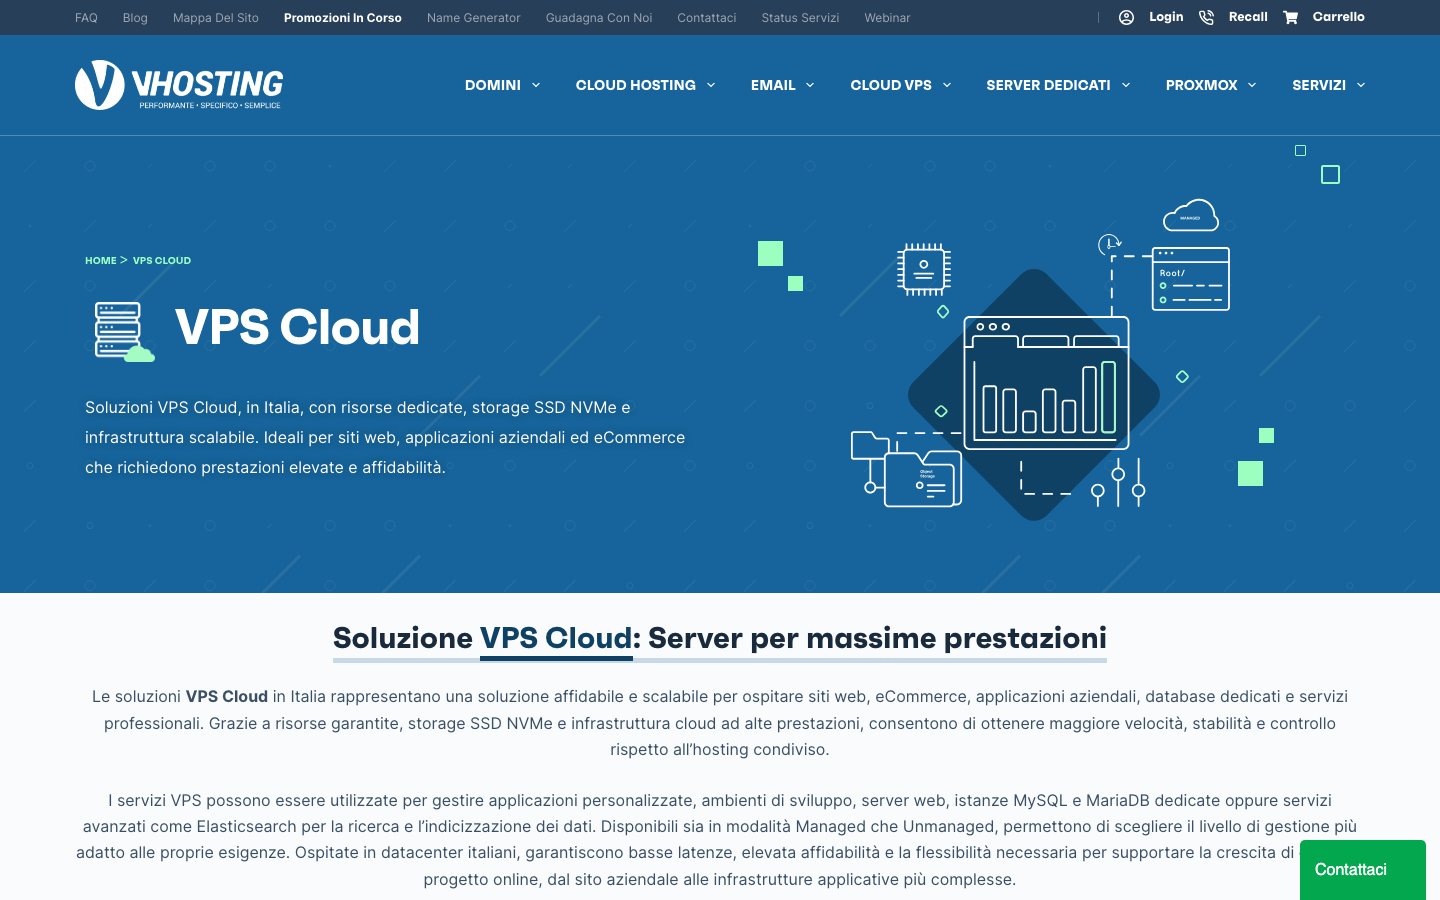Click the Carrello text link
Viewport: 1440px width, 900px height.
pos(1339,17)
